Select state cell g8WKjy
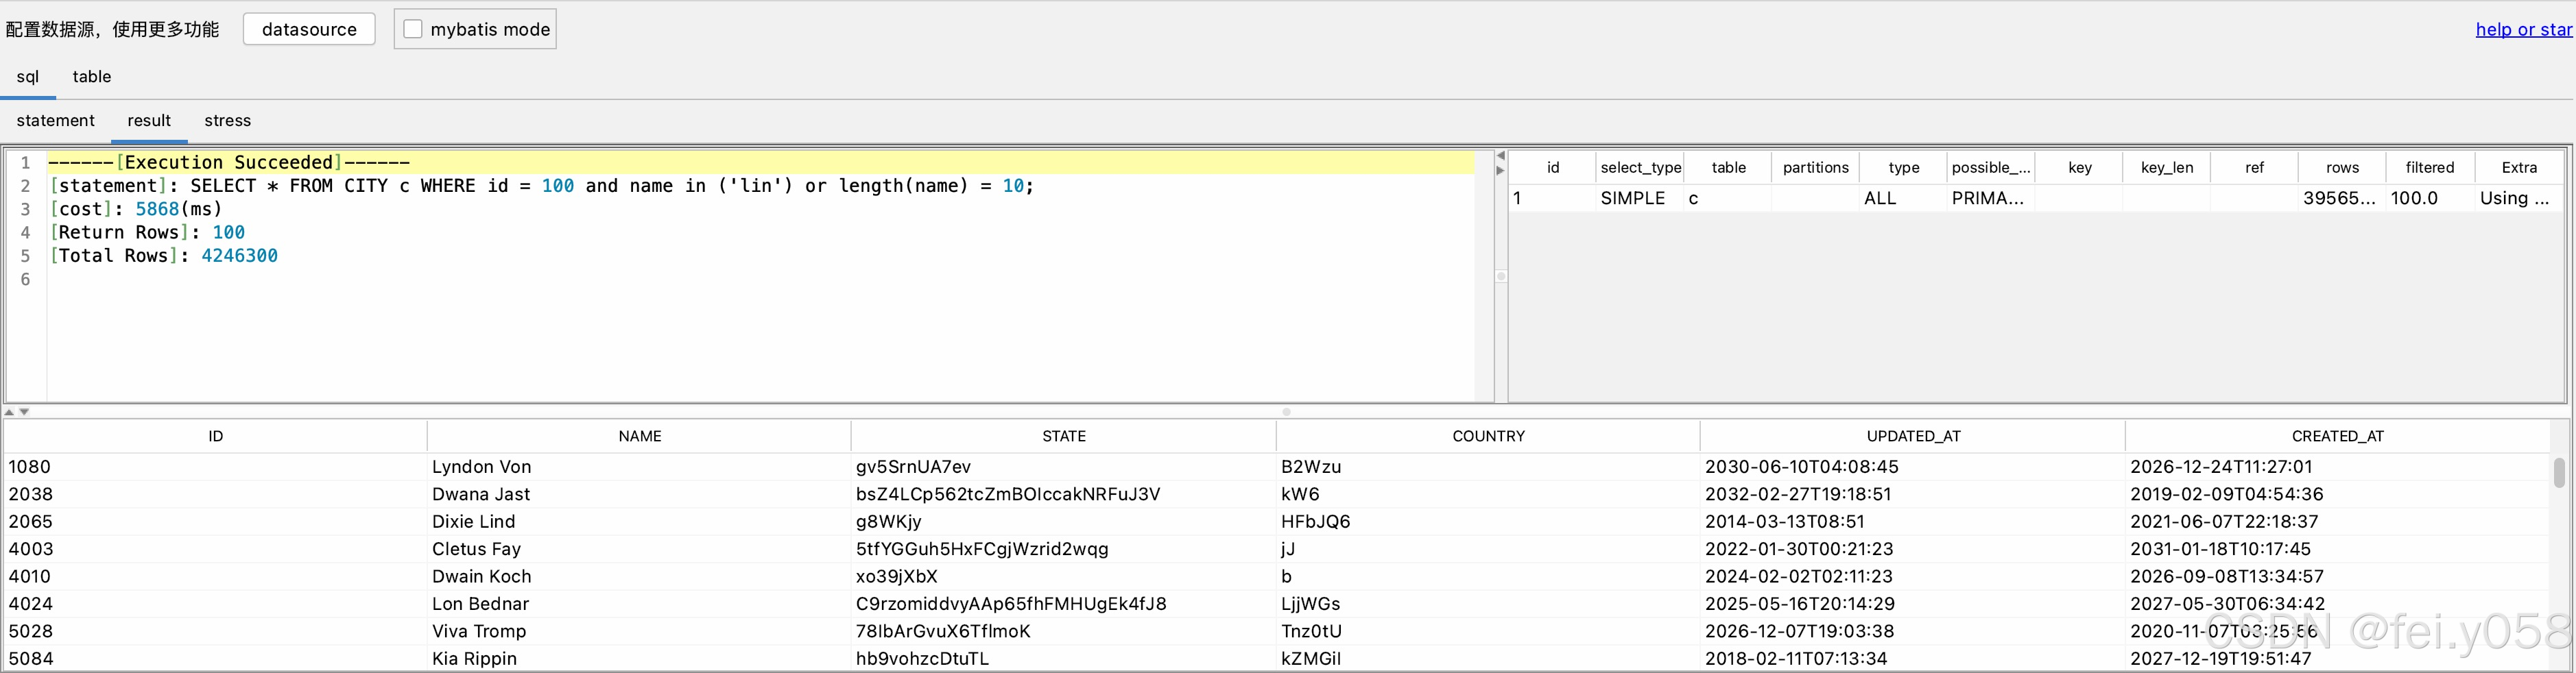 [1064, 522]
